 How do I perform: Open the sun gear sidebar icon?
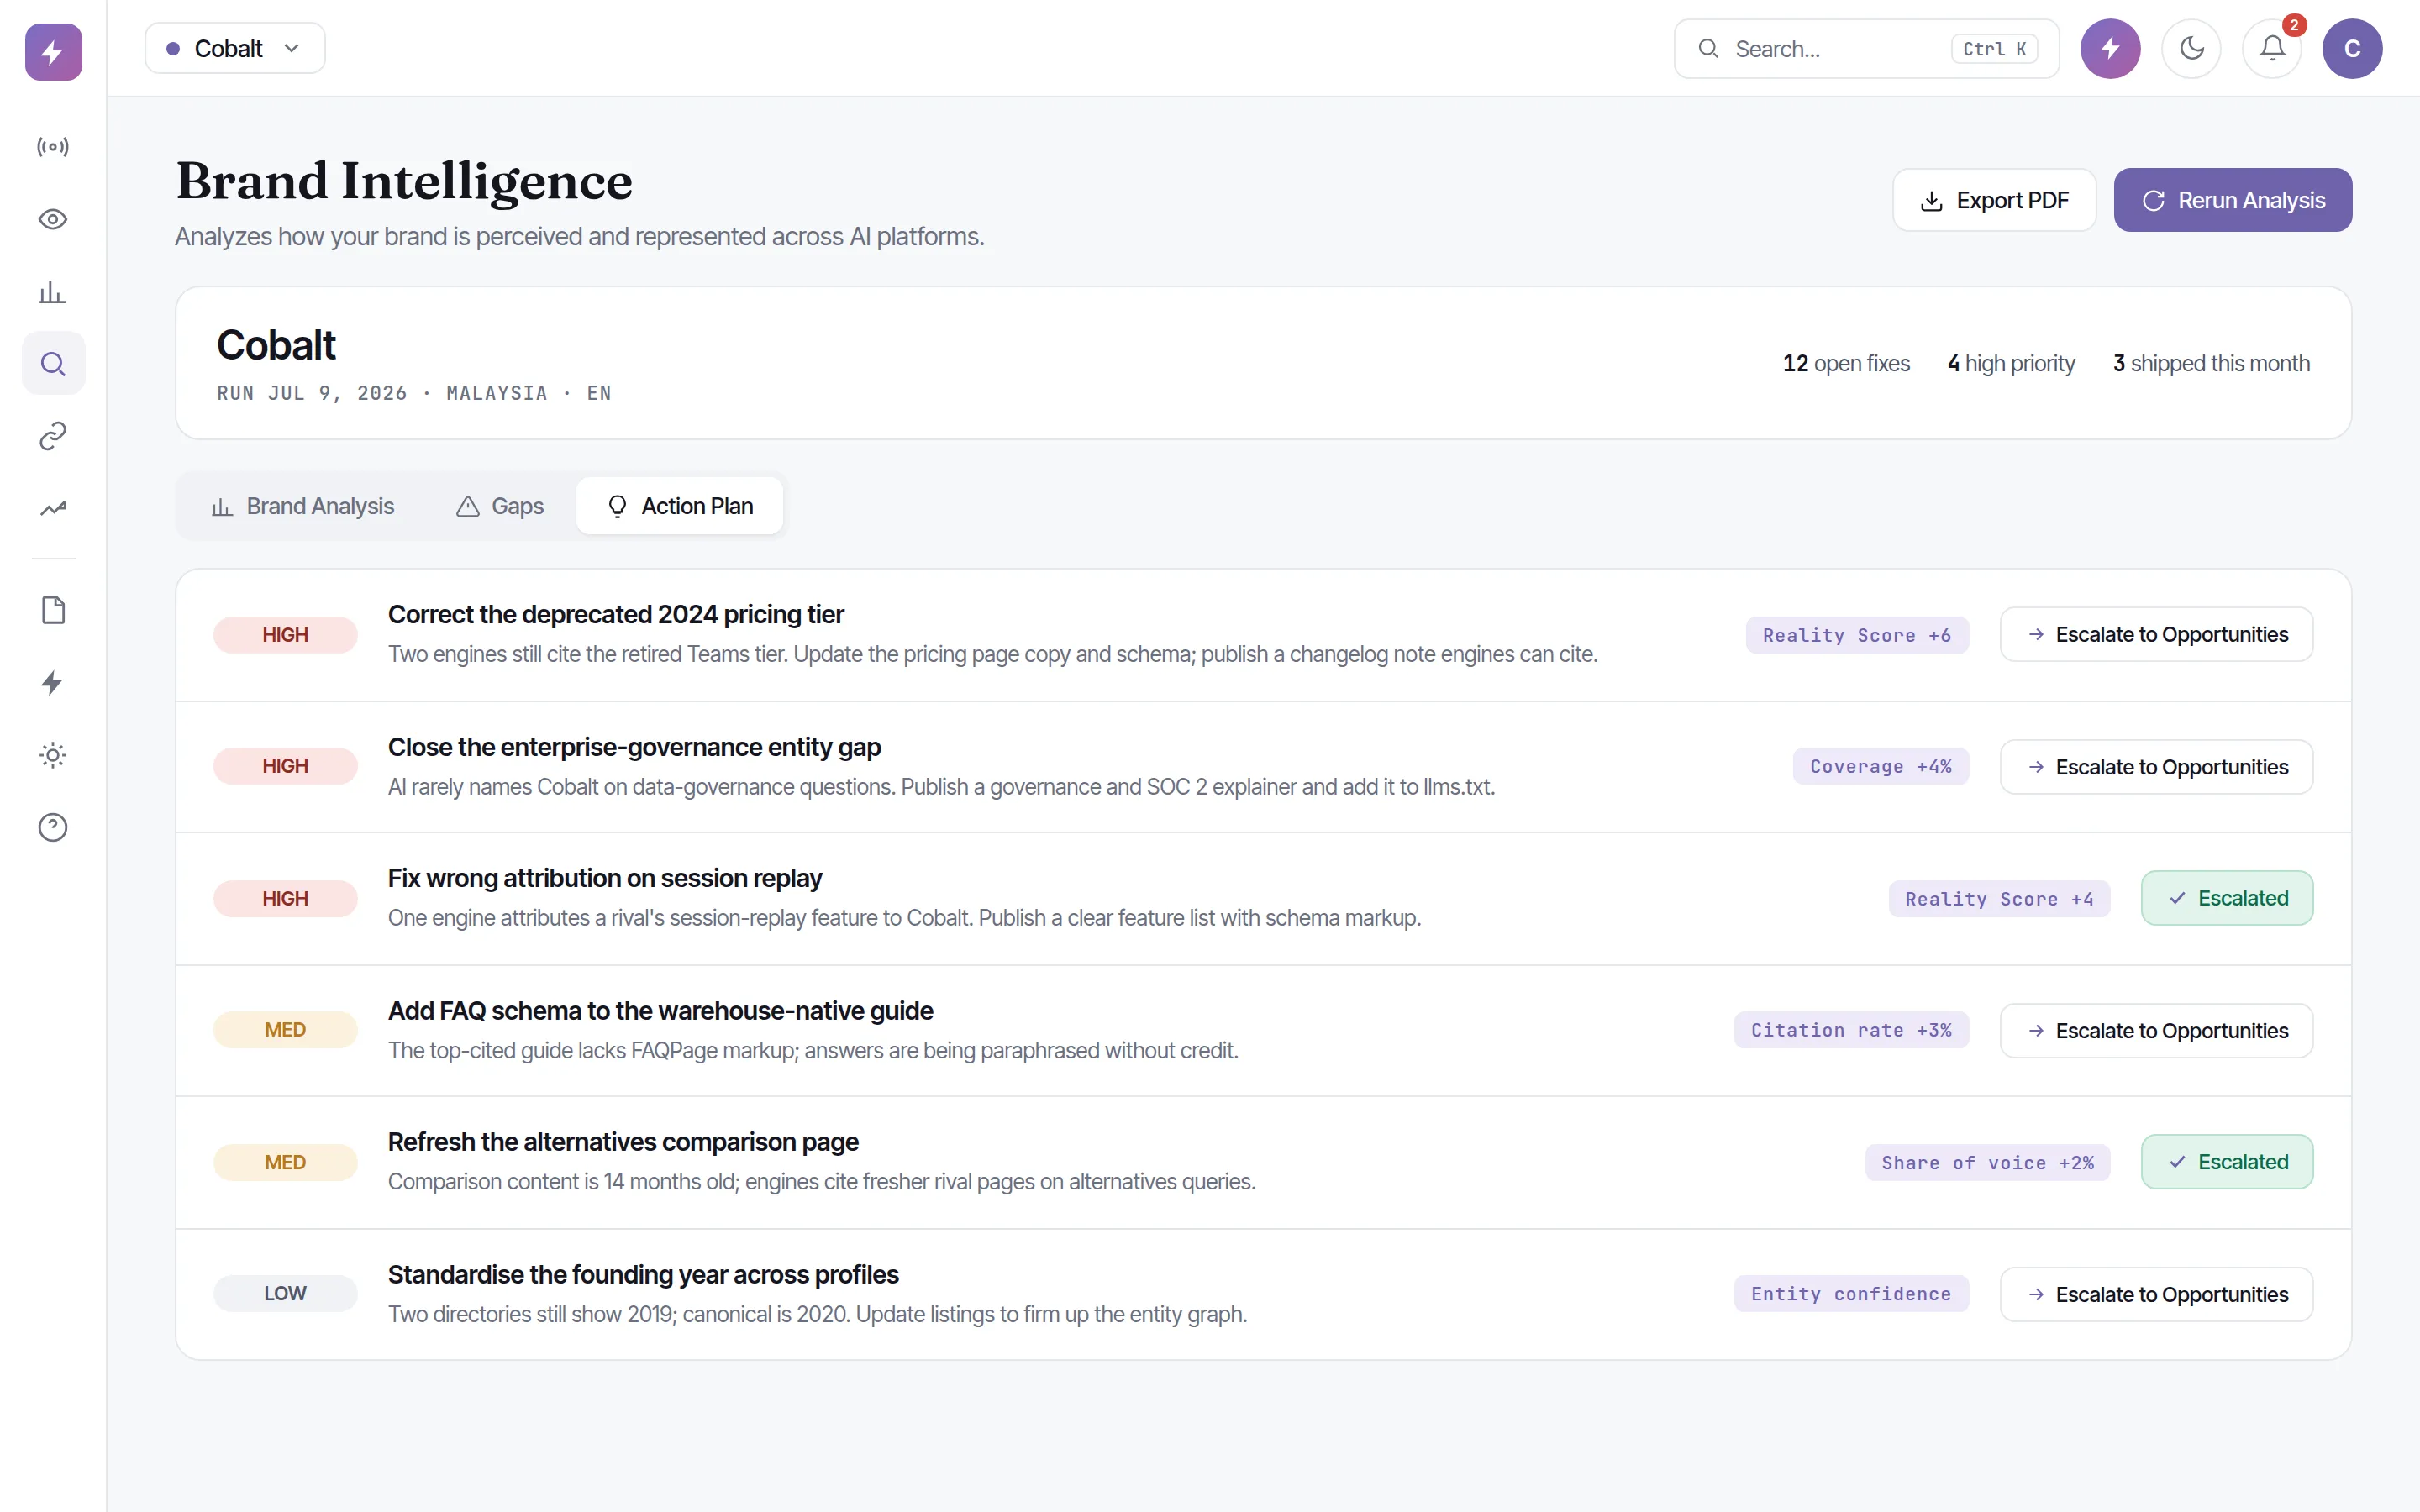(53, 755)
